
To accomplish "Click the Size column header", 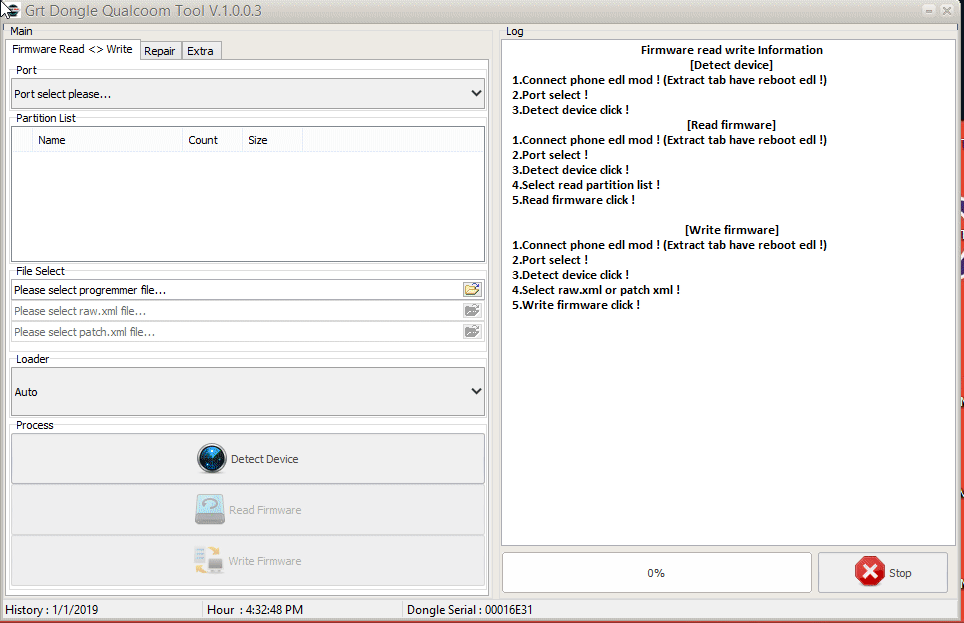I will click(x=272, y=140).
